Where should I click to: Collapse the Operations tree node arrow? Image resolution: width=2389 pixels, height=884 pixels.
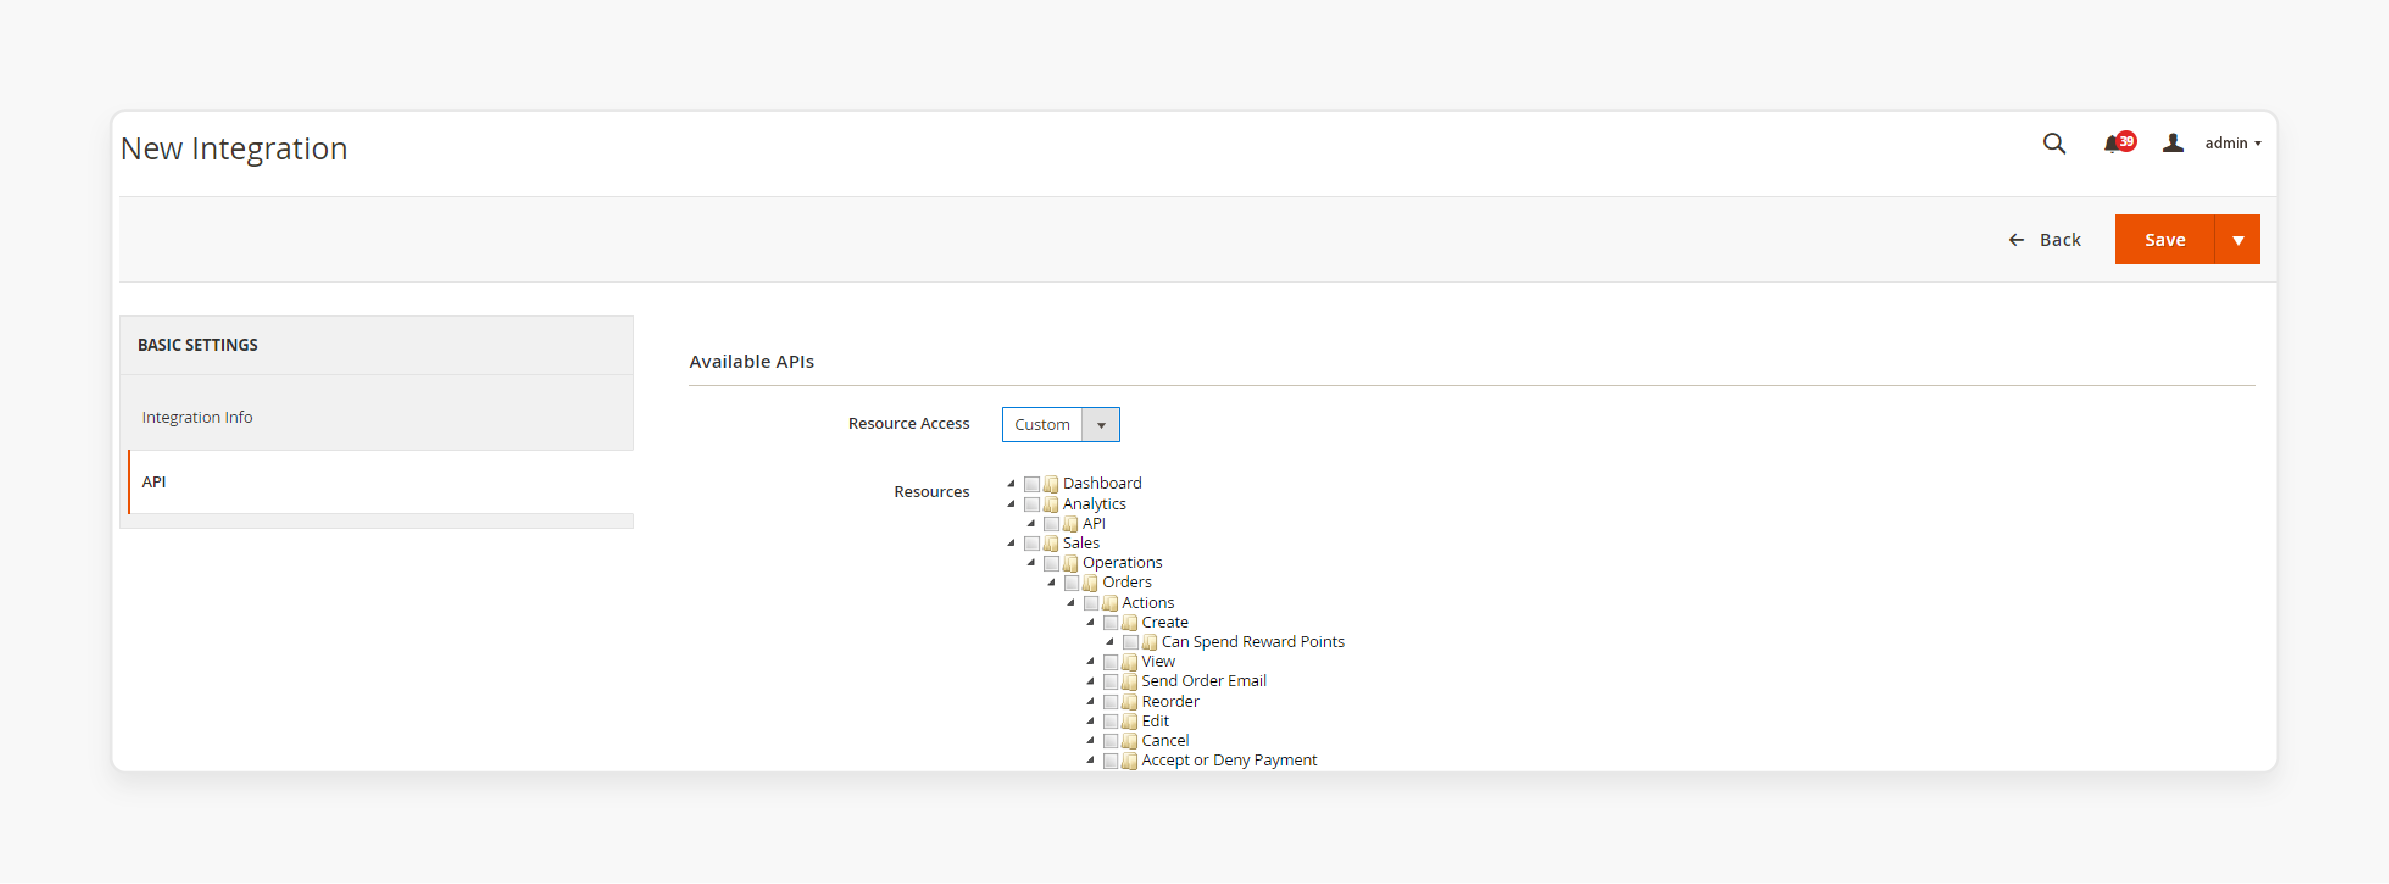pos(1031,563)
